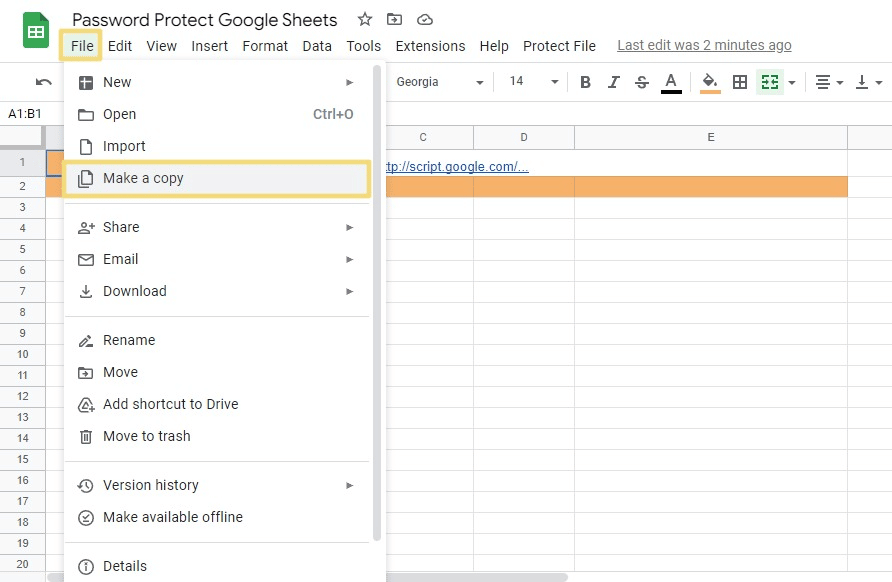Choose Move to trash option
This screenshot has height=582, width=892.
coord(146,436)
